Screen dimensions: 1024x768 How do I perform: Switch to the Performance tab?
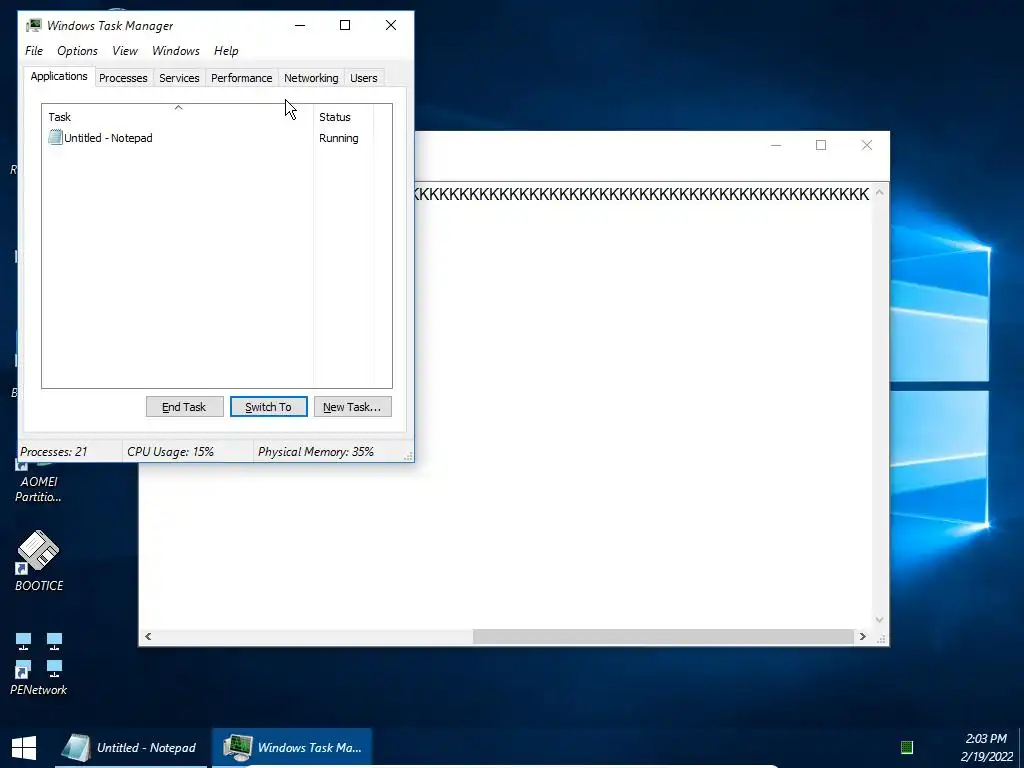(241, 78)
